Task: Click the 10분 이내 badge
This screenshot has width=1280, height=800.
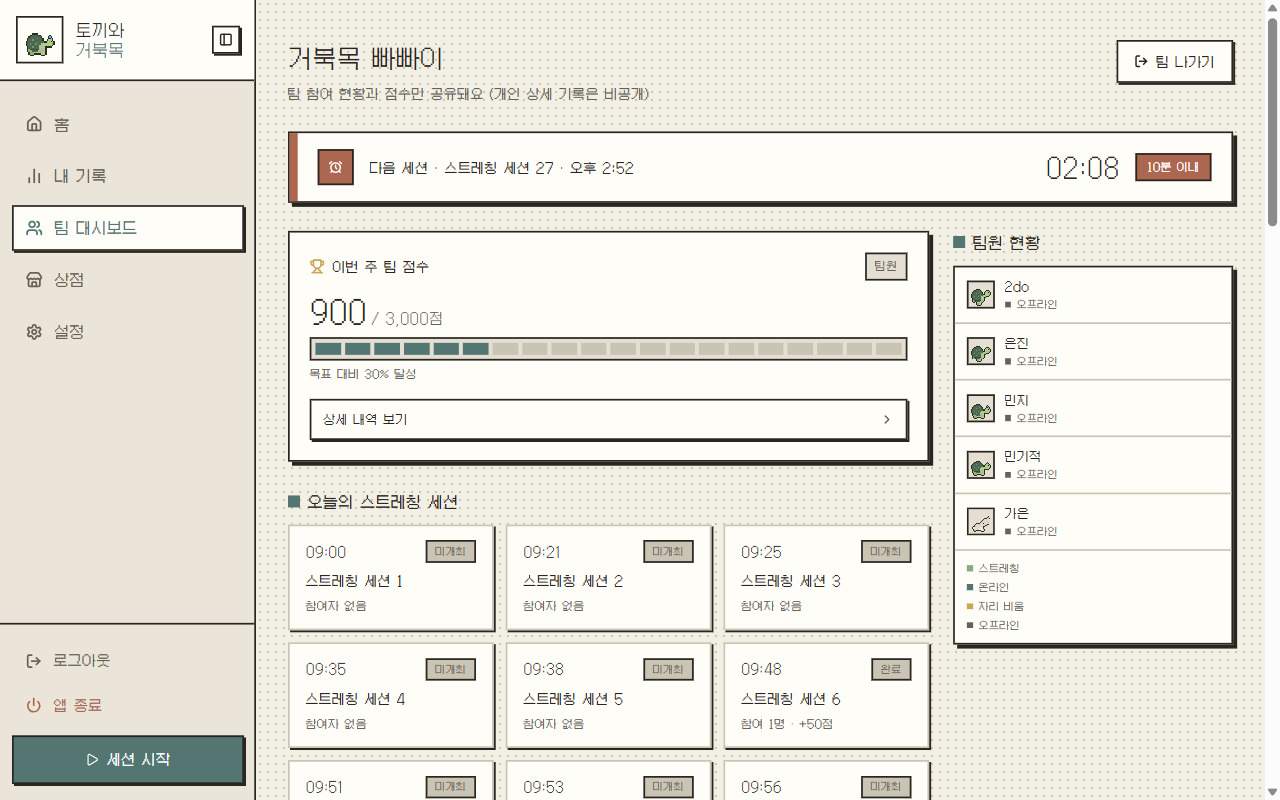Action: coord(1173,167)
